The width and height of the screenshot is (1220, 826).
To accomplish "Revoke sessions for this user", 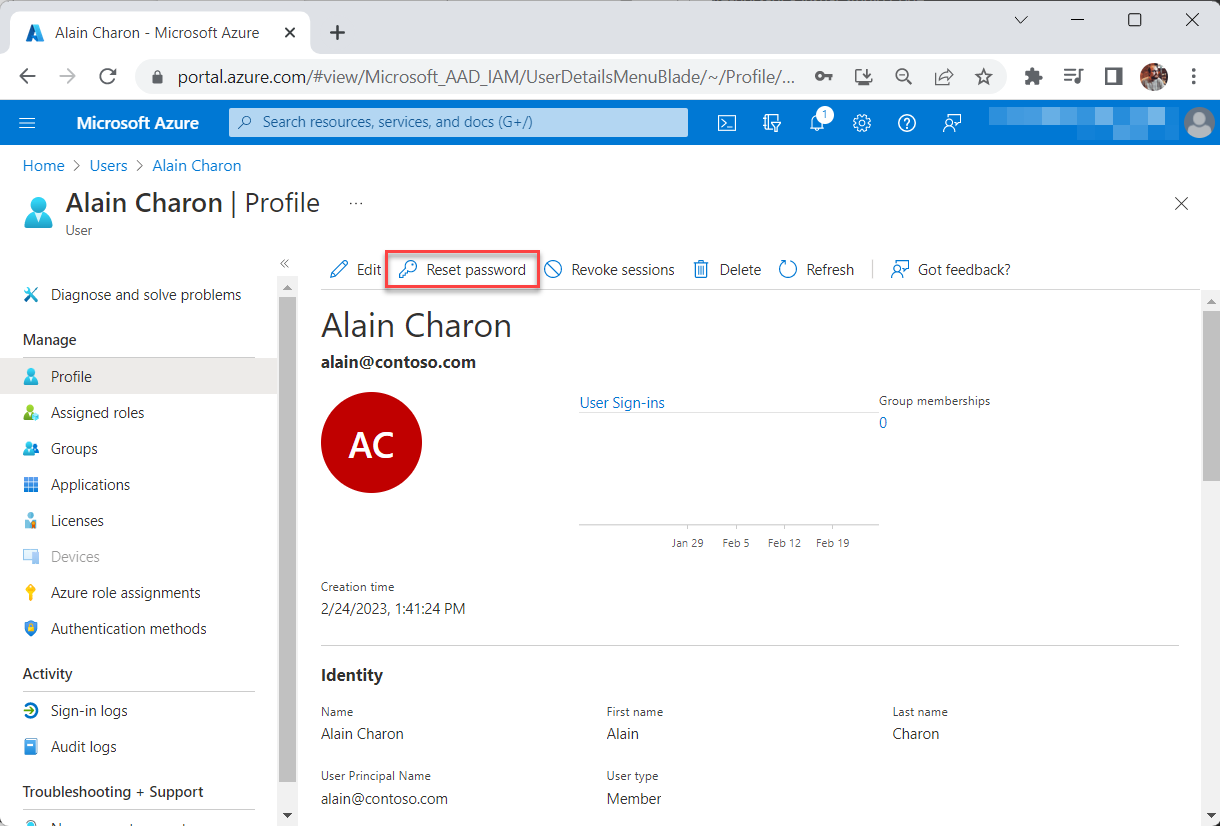I will tap(609, 270).
